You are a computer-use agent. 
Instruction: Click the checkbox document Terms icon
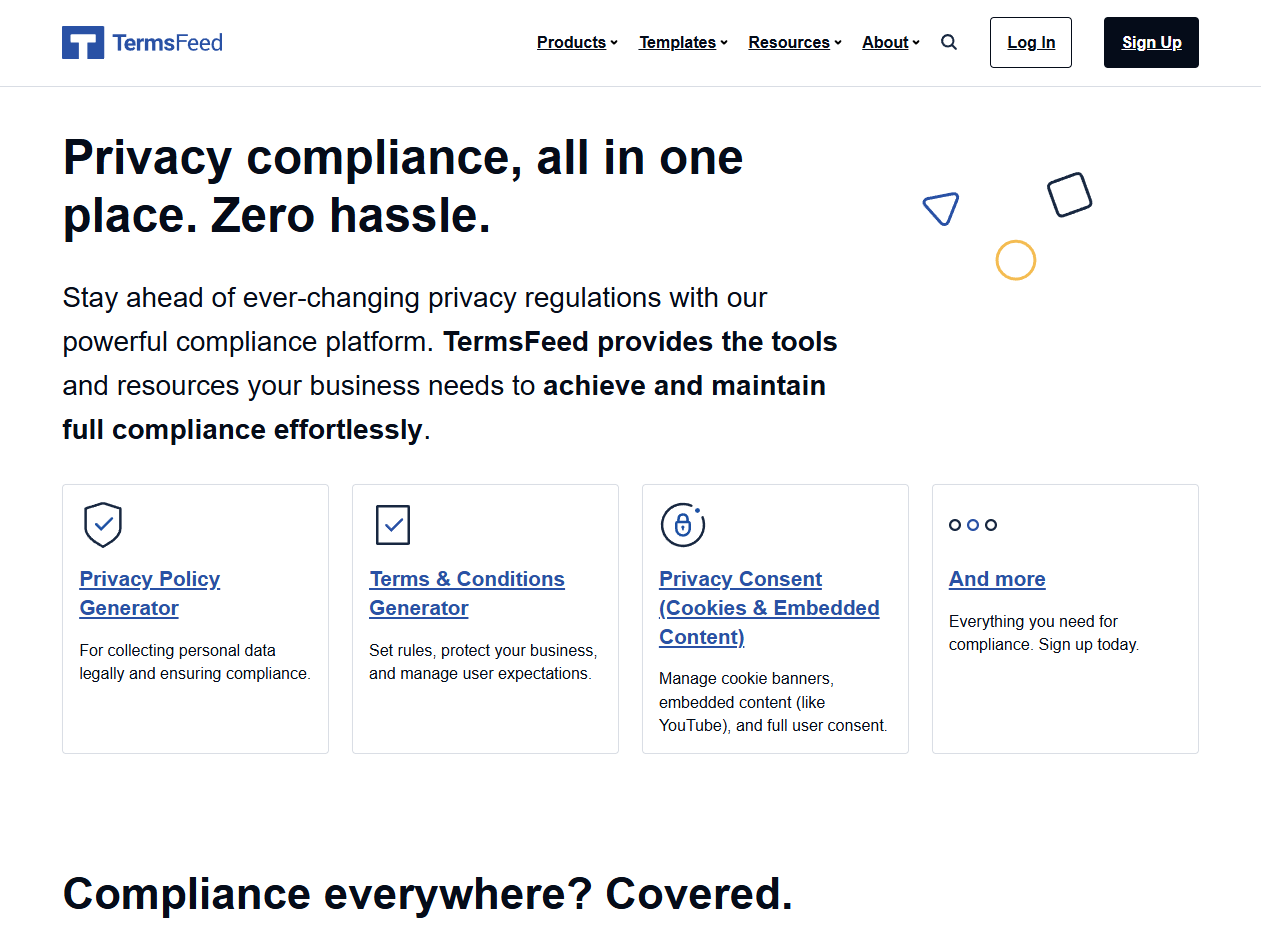click(x=393, y=525)
